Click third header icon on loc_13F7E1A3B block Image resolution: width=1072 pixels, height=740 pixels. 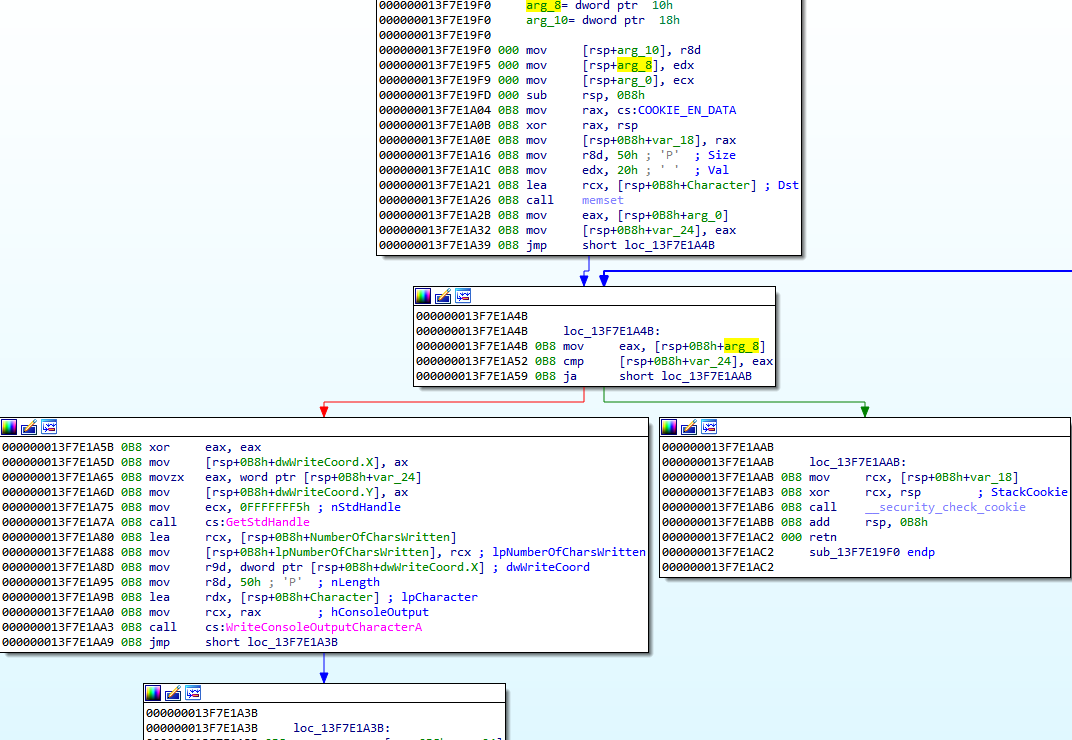coord(193,693)
